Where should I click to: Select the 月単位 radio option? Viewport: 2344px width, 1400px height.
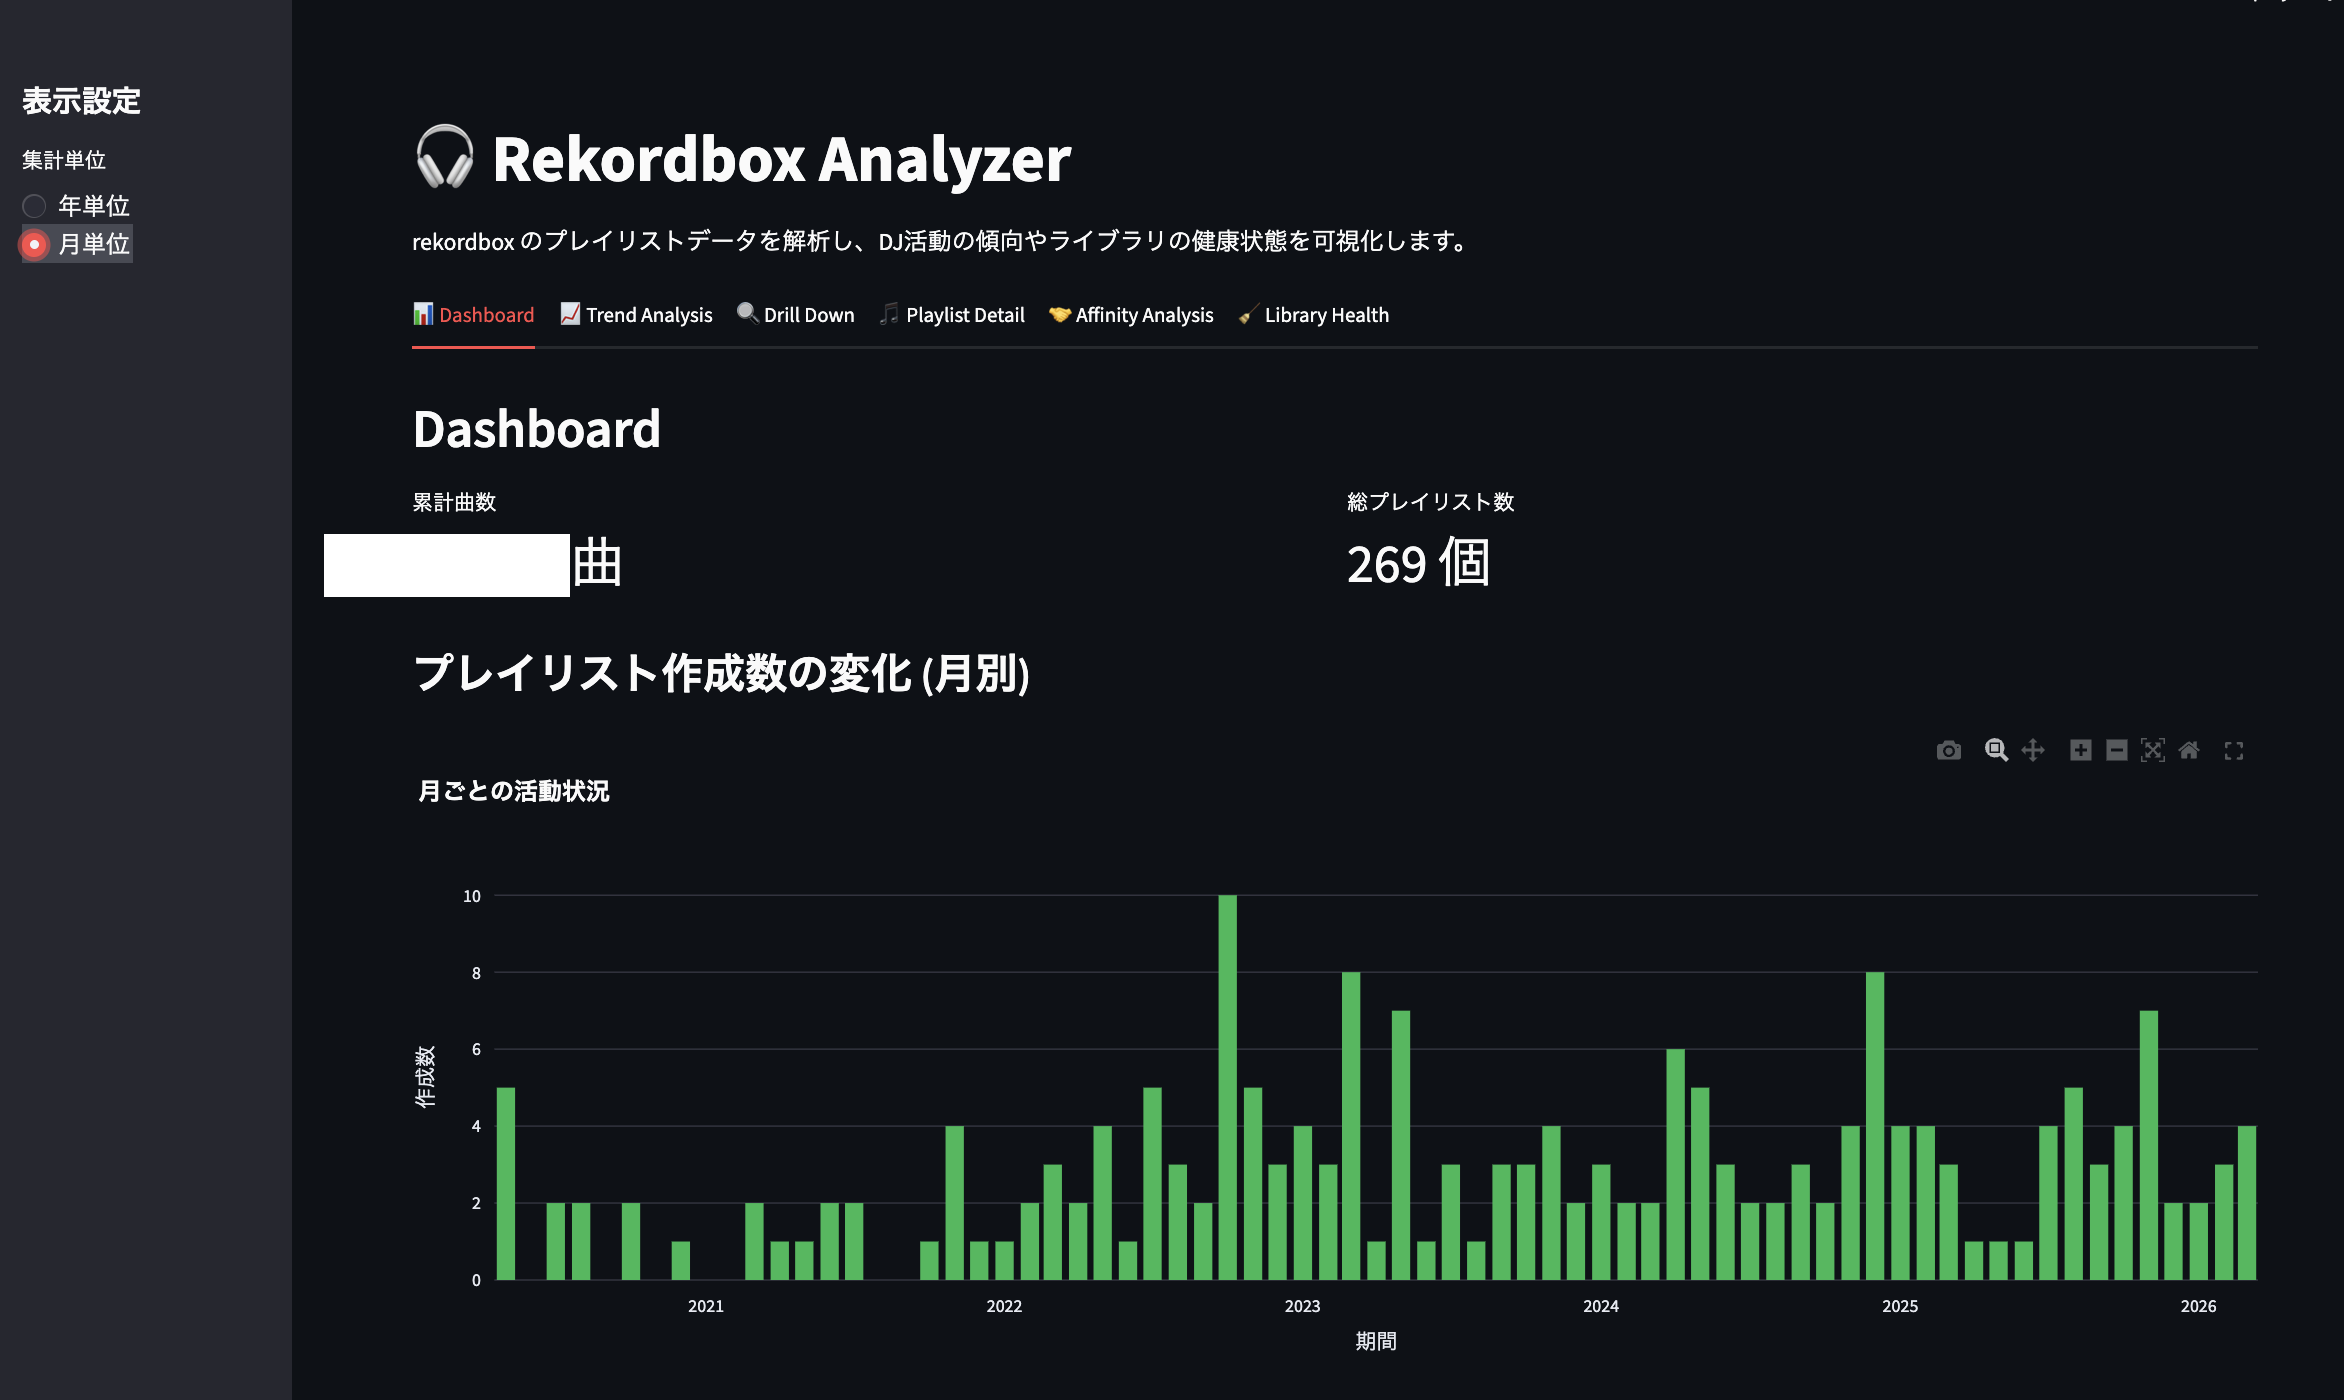35,244
